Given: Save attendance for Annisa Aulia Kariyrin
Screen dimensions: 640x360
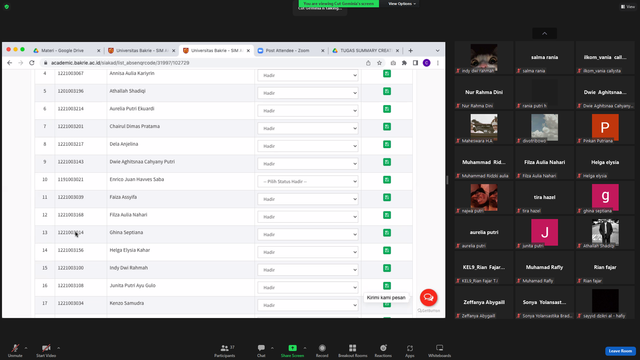Looking at the screenshot, I should pyautogui.click(x=387, y=73).
